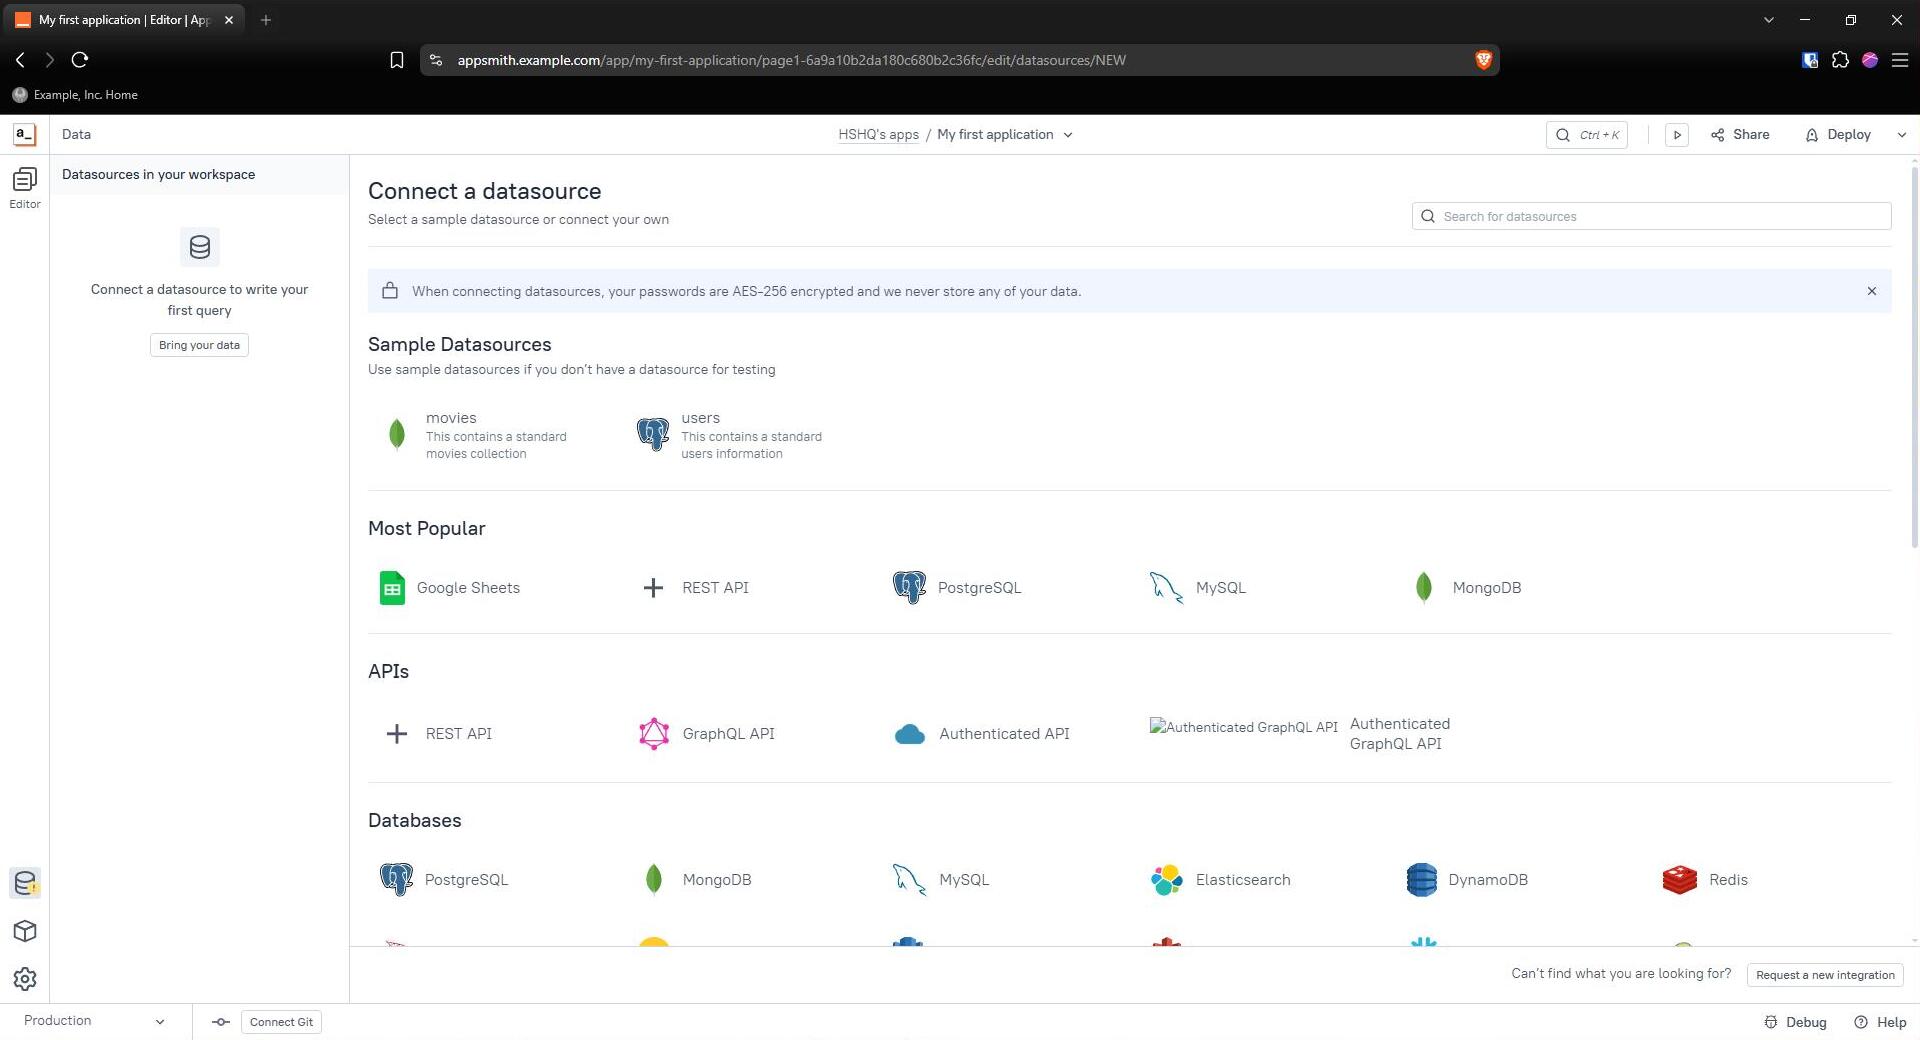Click the users sample datasource icon
This screenshot has width=1920, height=1040.
(x=653, y=434)
